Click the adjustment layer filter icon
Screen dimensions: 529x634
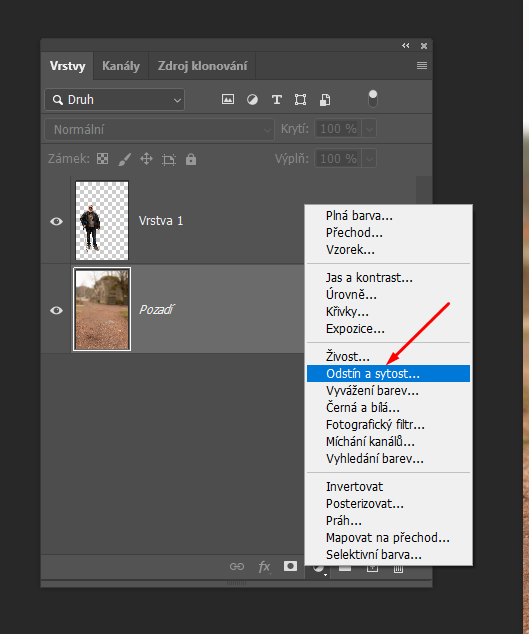coord(252,99)
